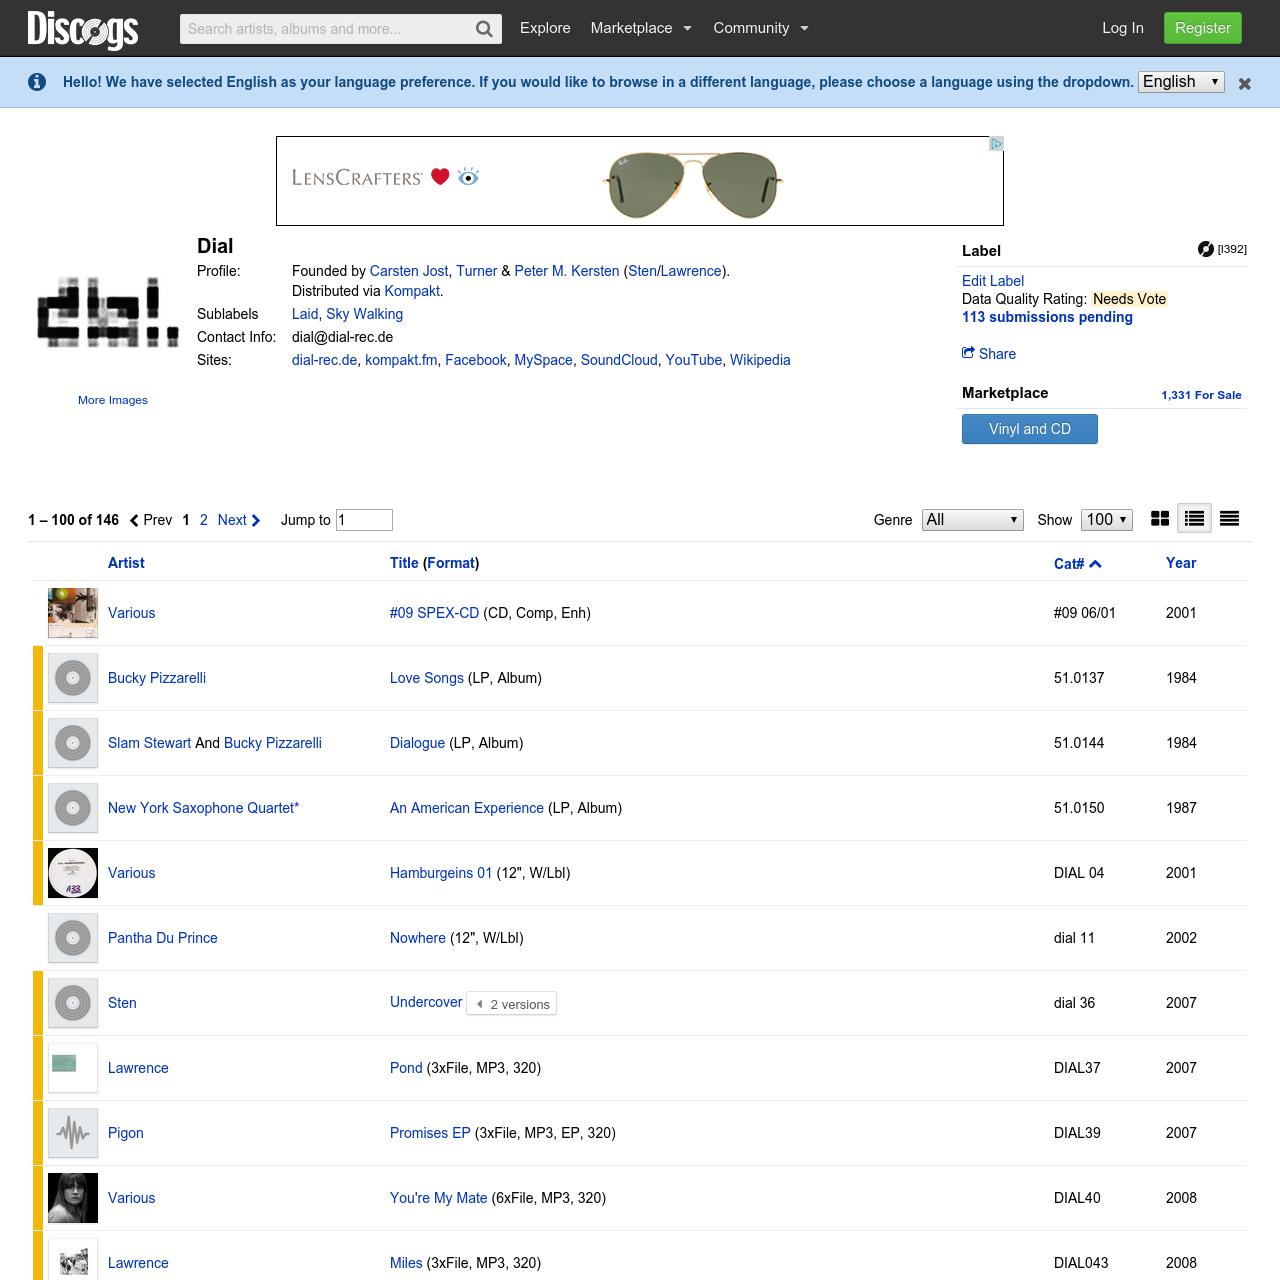
Task: Visit the dial-rec.de site link
Action: (x=324, y=360)
